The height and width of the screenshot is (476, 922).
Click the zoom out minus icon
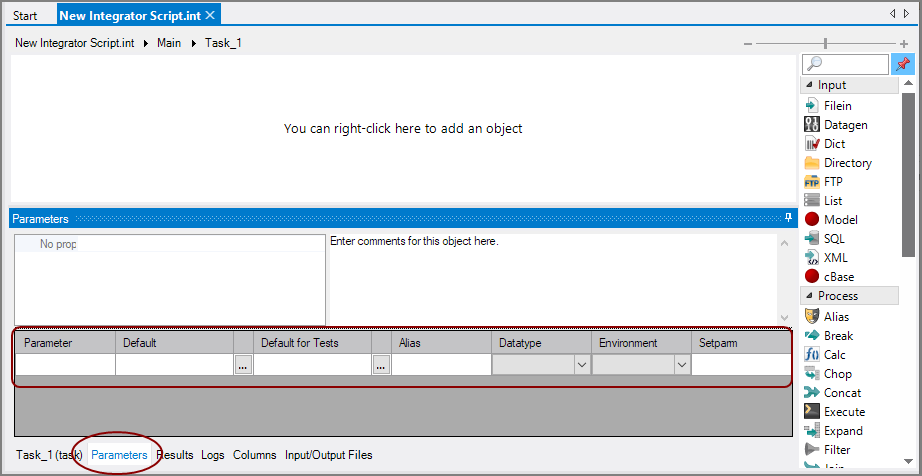tap(748, 44)
